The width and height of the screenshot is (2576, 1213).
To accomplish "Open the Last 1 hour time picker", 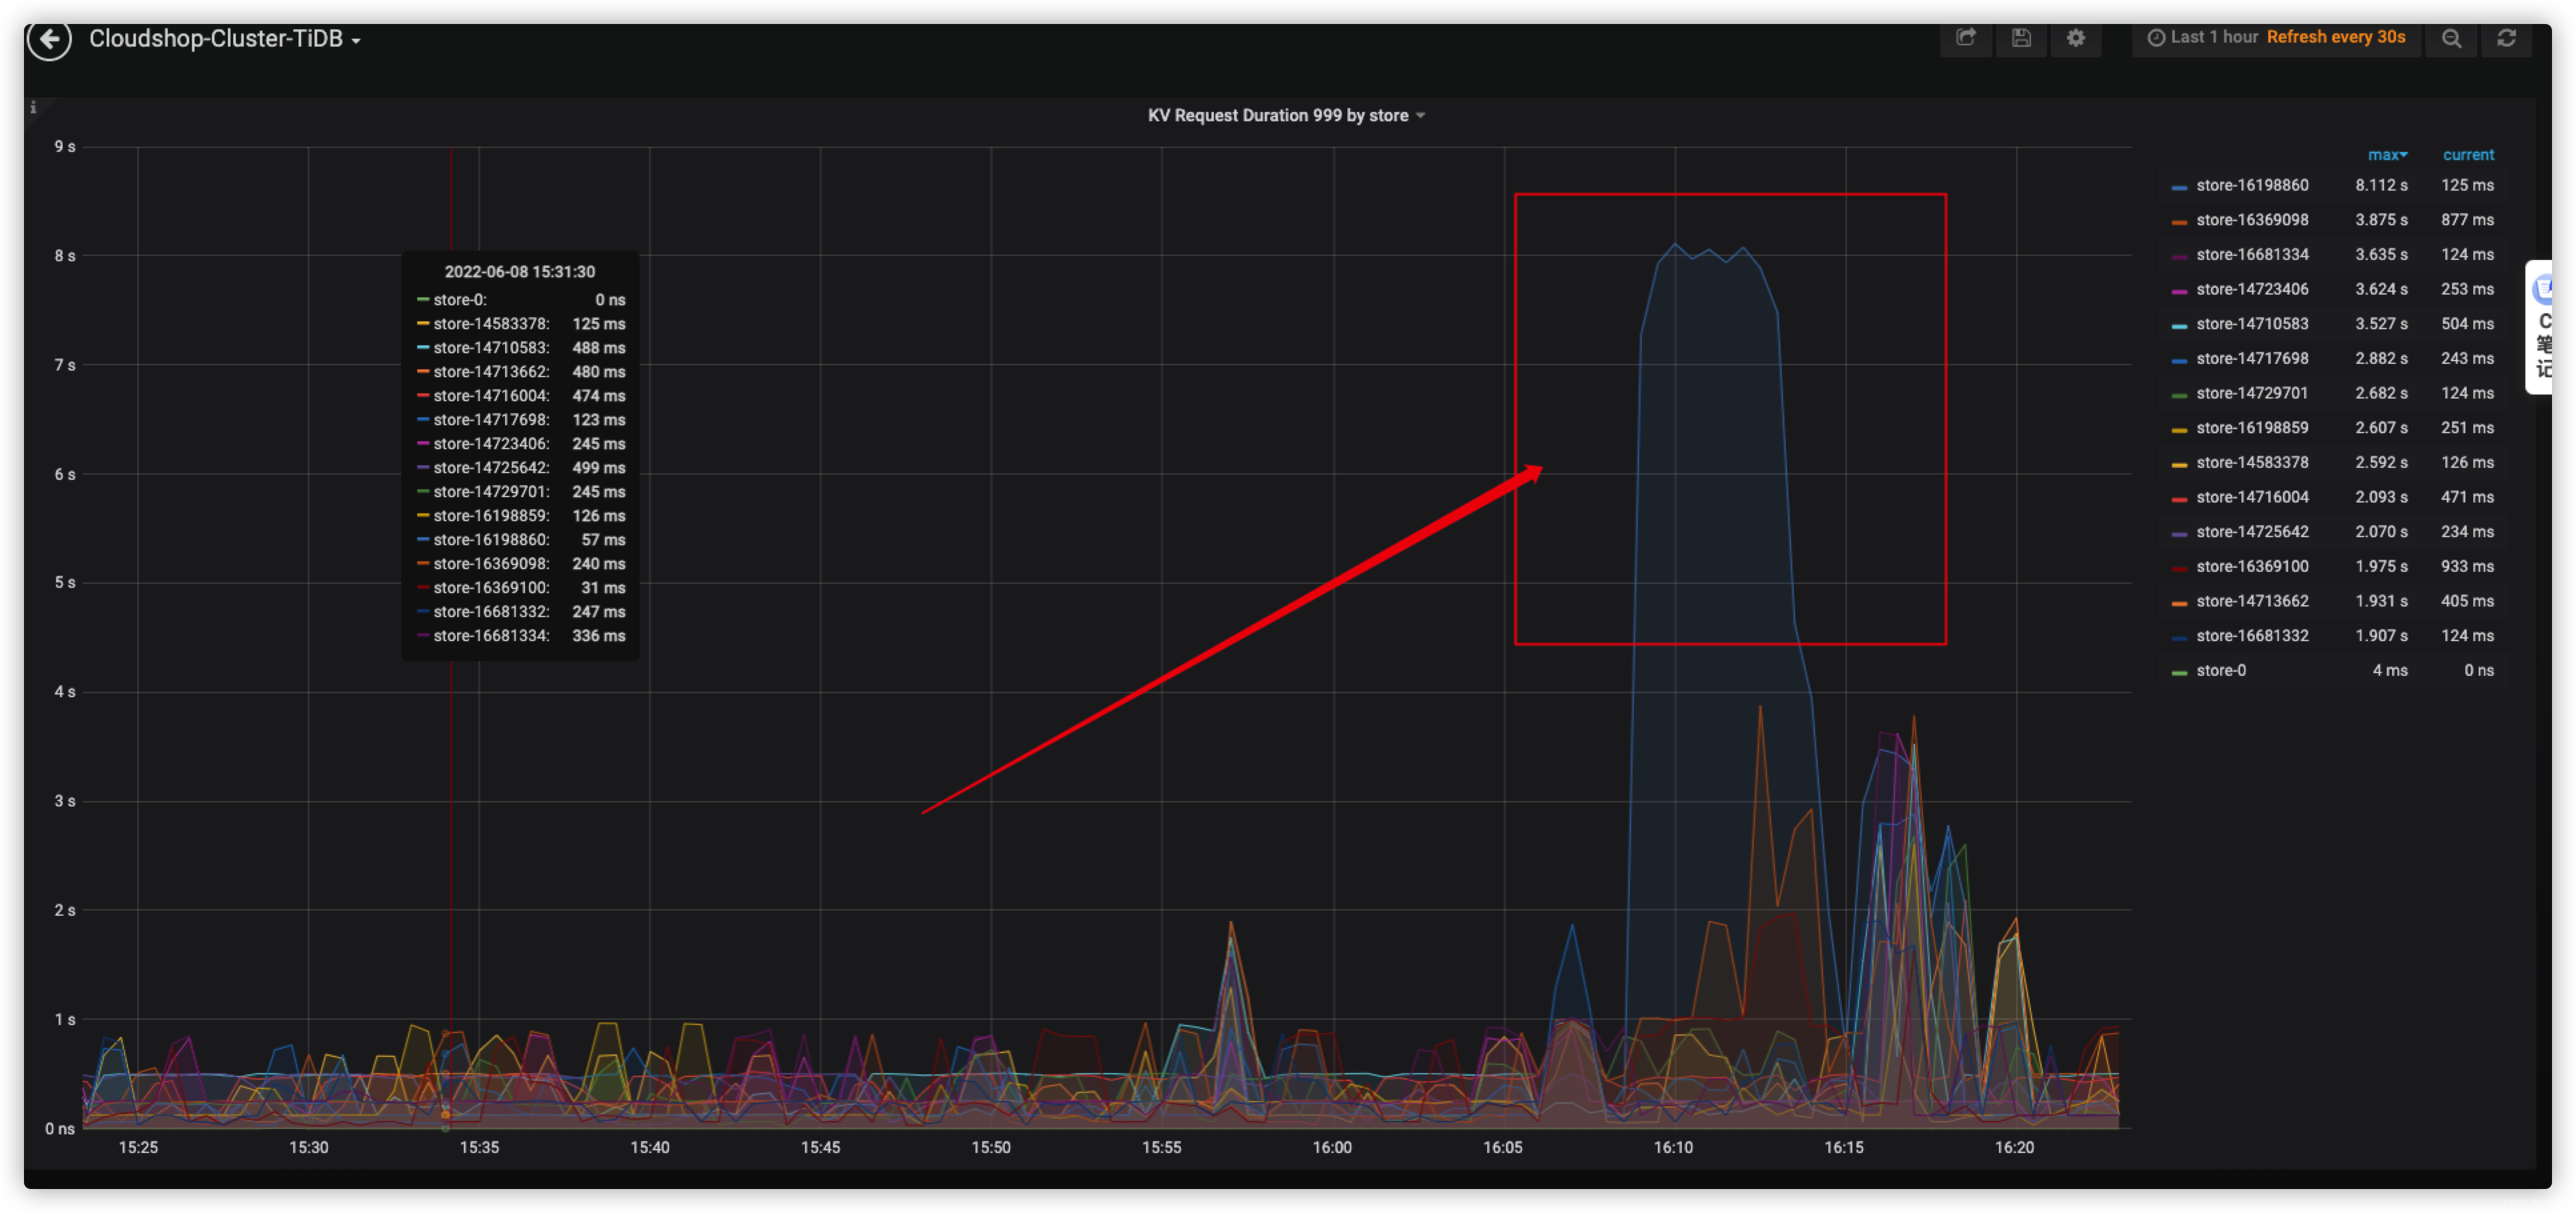I will pos(2276,38).
